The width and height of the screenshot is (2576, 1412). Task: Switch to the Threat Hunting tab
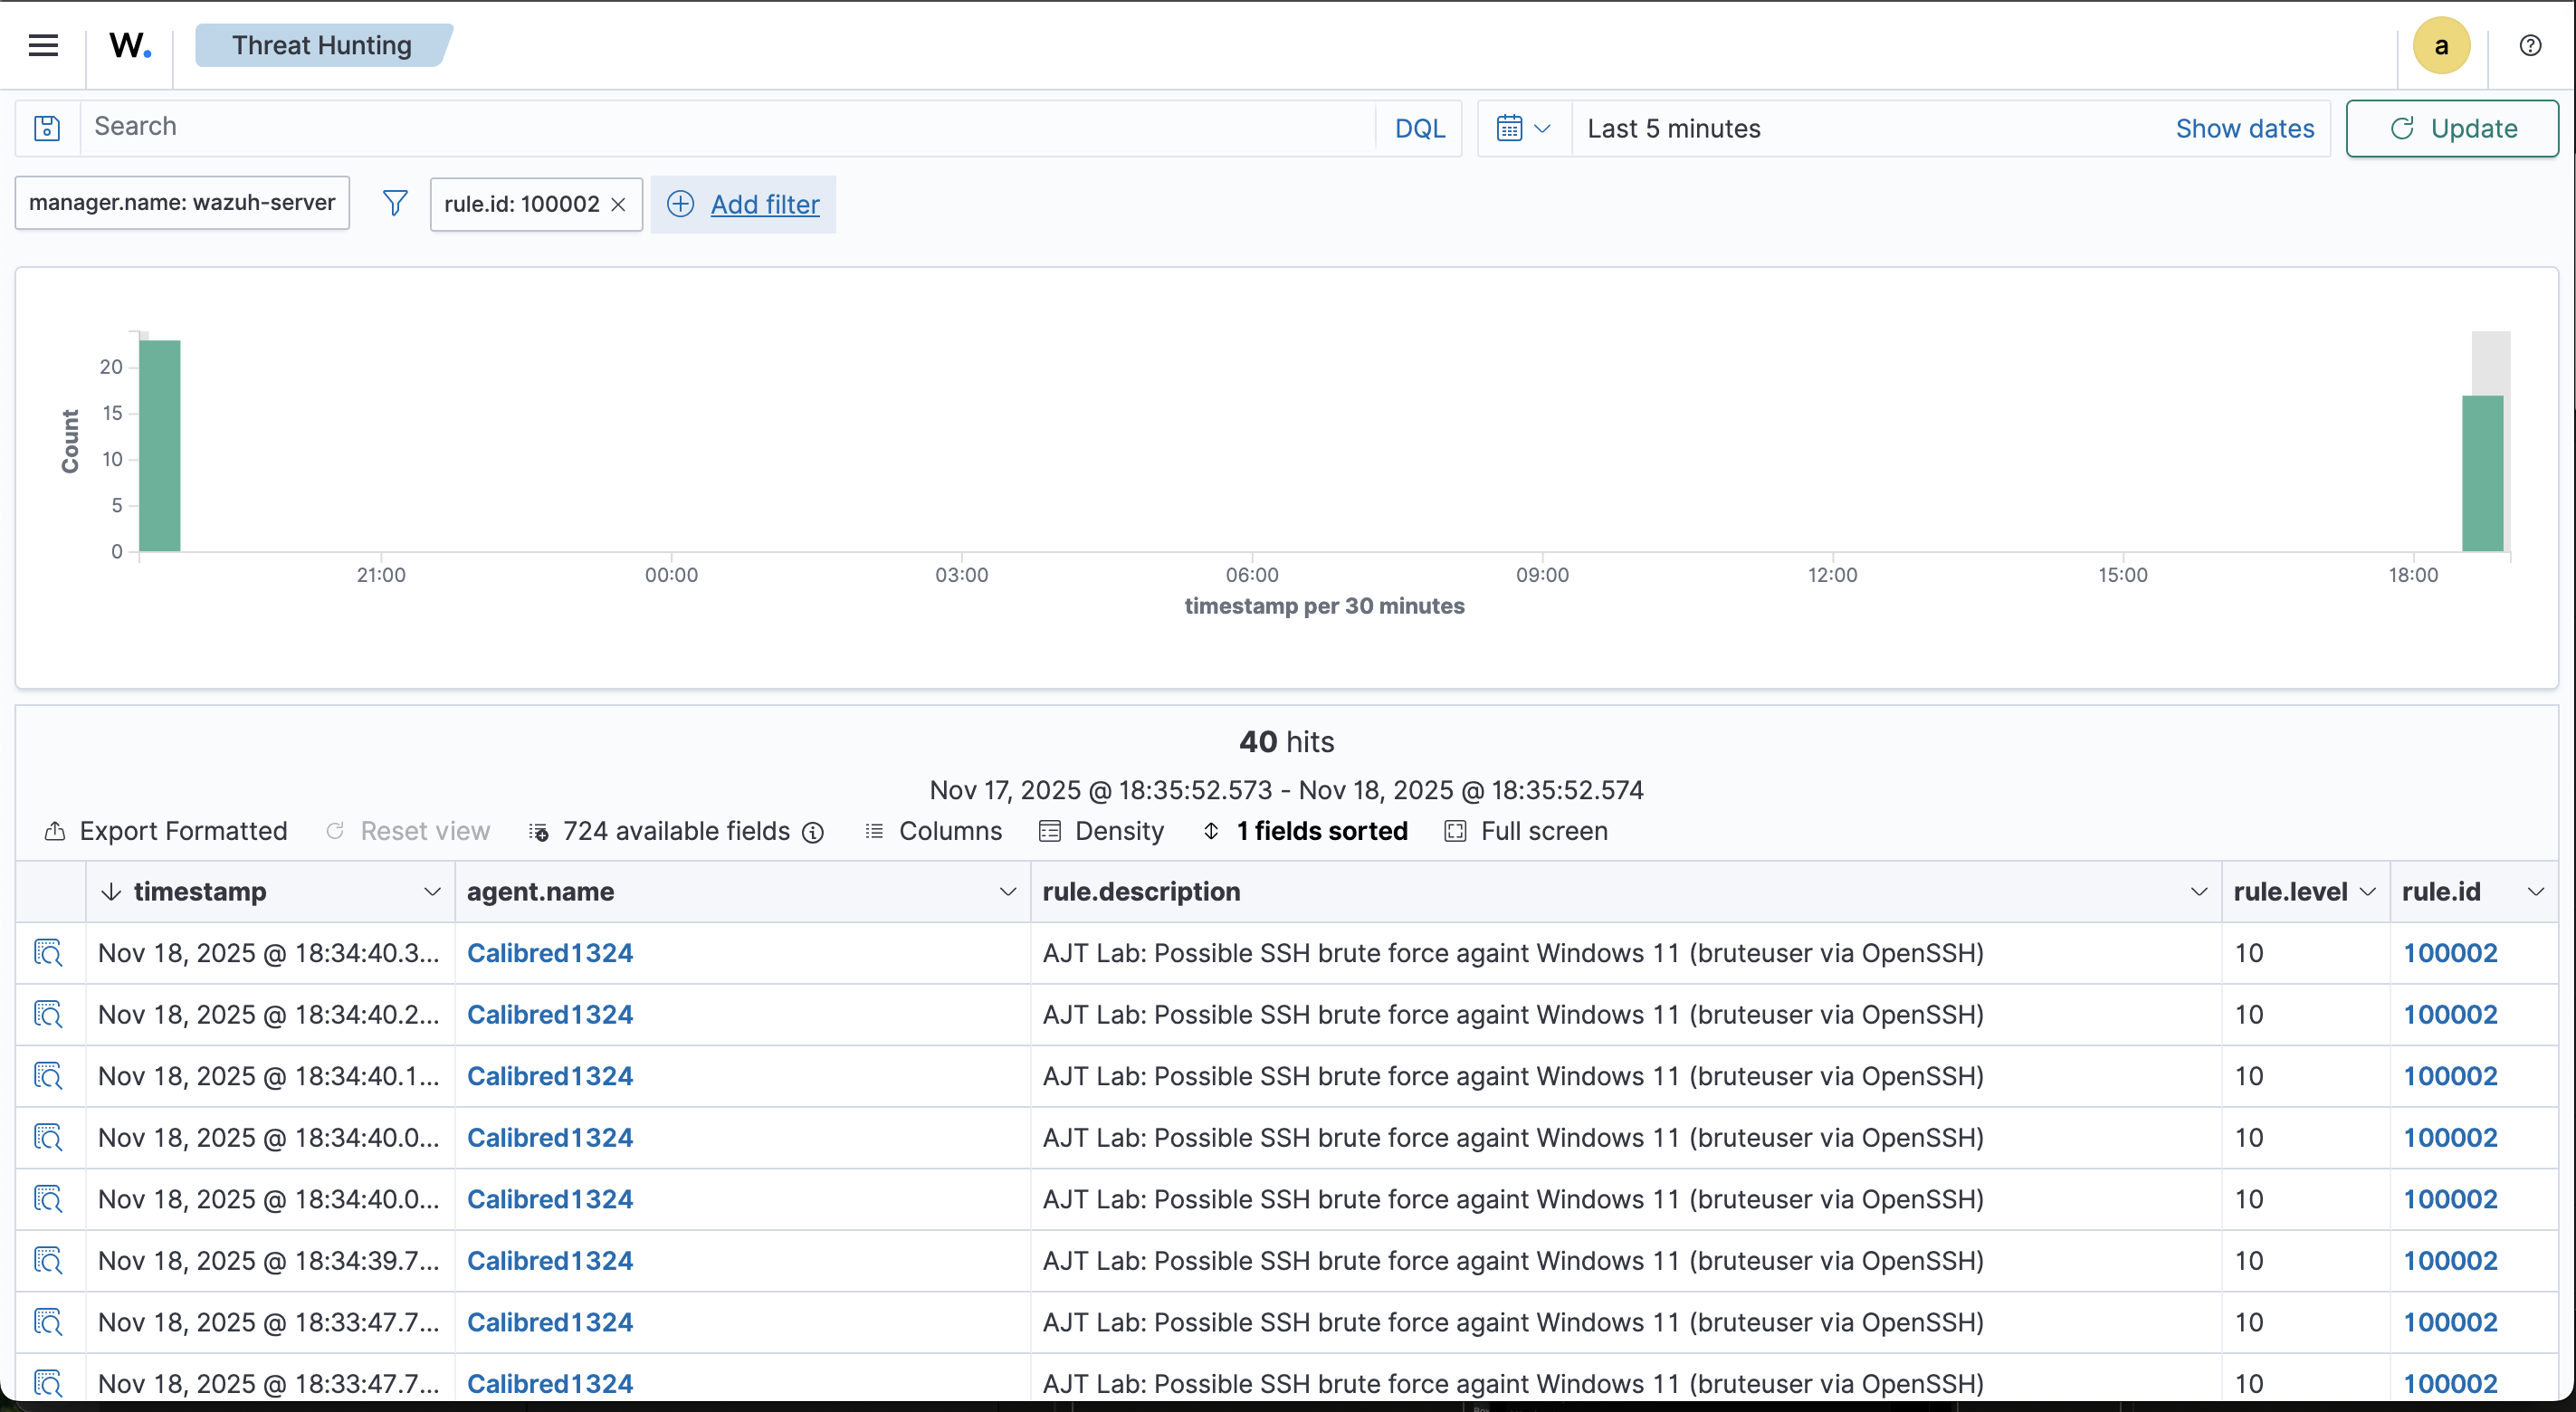tap(322, 45)
